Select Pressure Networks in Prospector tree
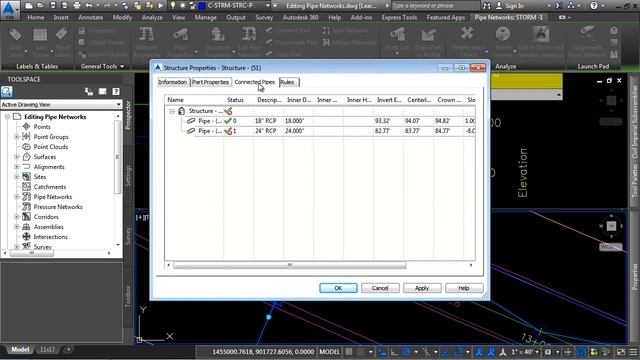640x360 pixels. (58, 207)
